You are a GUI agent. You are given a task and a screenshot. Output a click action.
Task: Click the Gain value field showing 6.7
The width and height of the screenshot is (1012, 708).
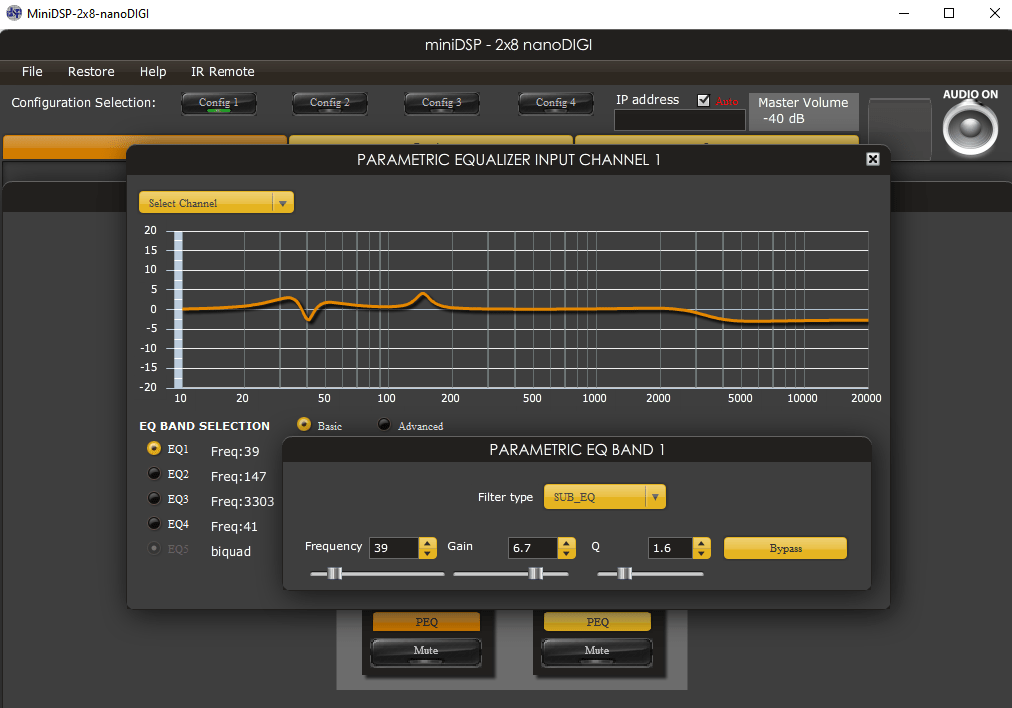coord(533,548)
